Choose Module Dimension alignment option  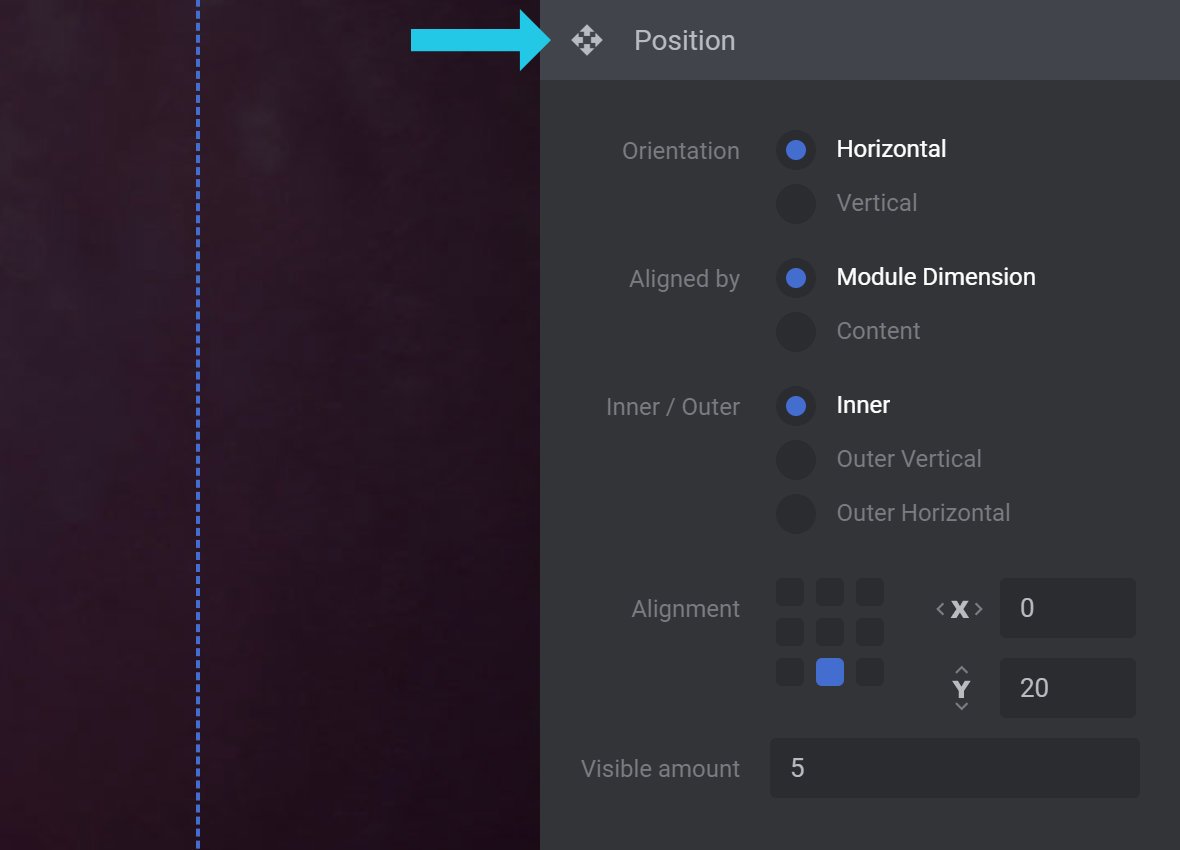pos(795,278)
